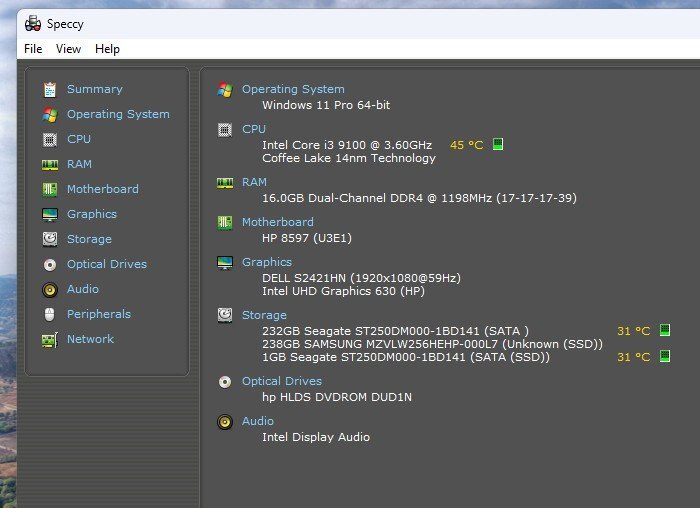The image size is (700, 508).
Task: Select the Summary icon in sidebar
Action: pyautogui.click(x=50, y=89)
